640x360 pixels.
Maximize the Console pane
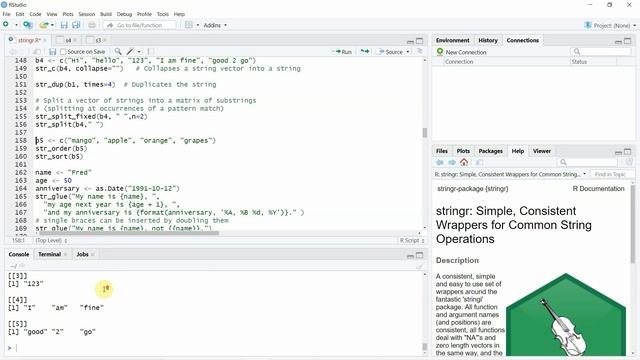tap(420, 256)
